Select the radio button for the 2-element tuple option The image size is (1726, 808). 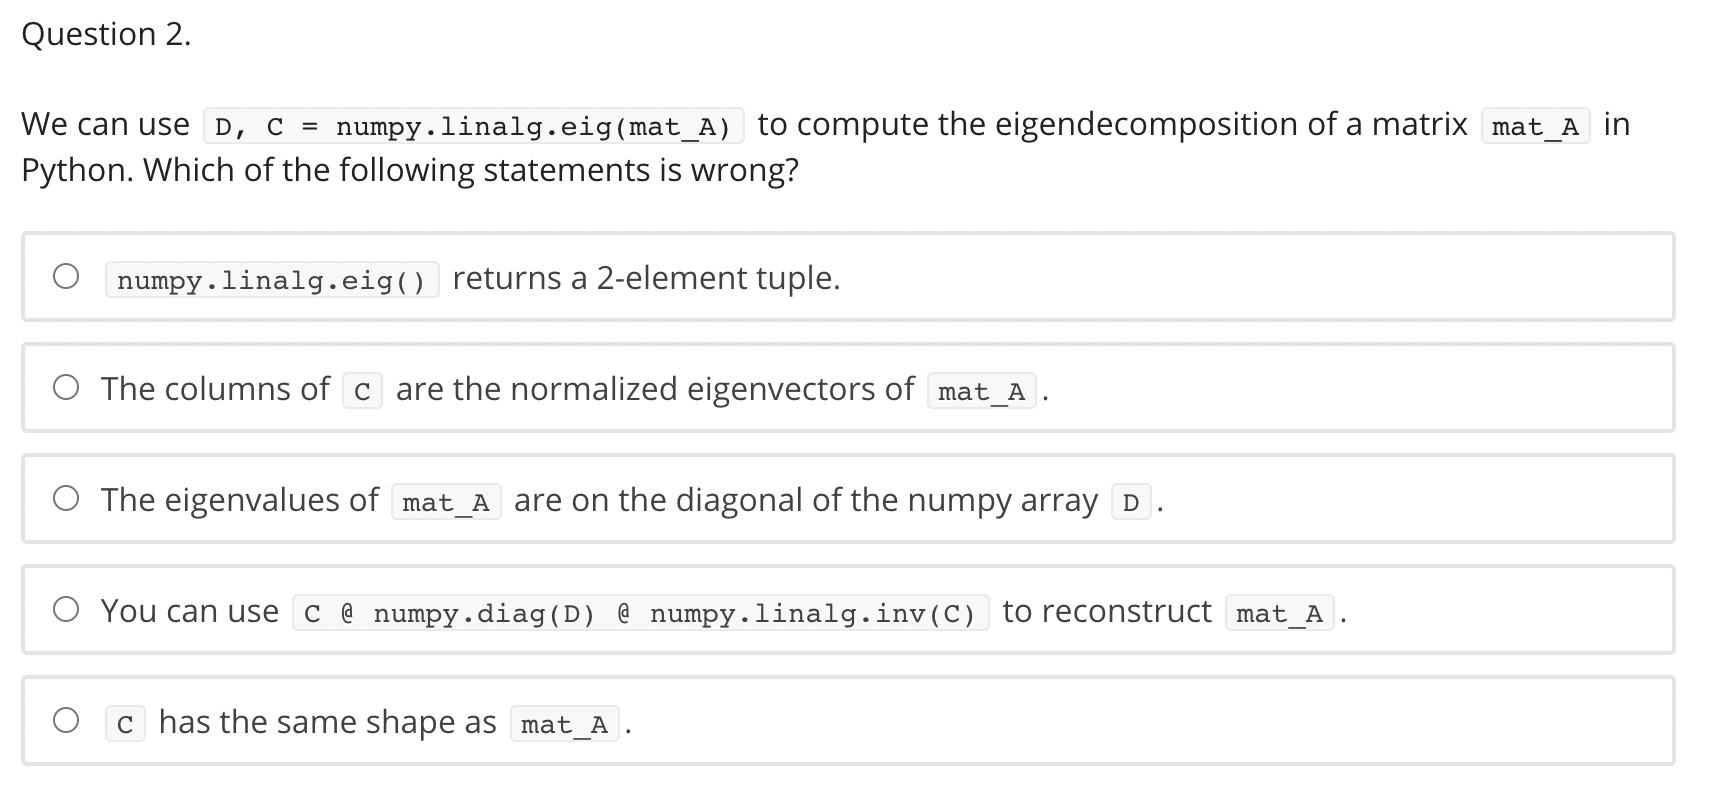(65, 276)
